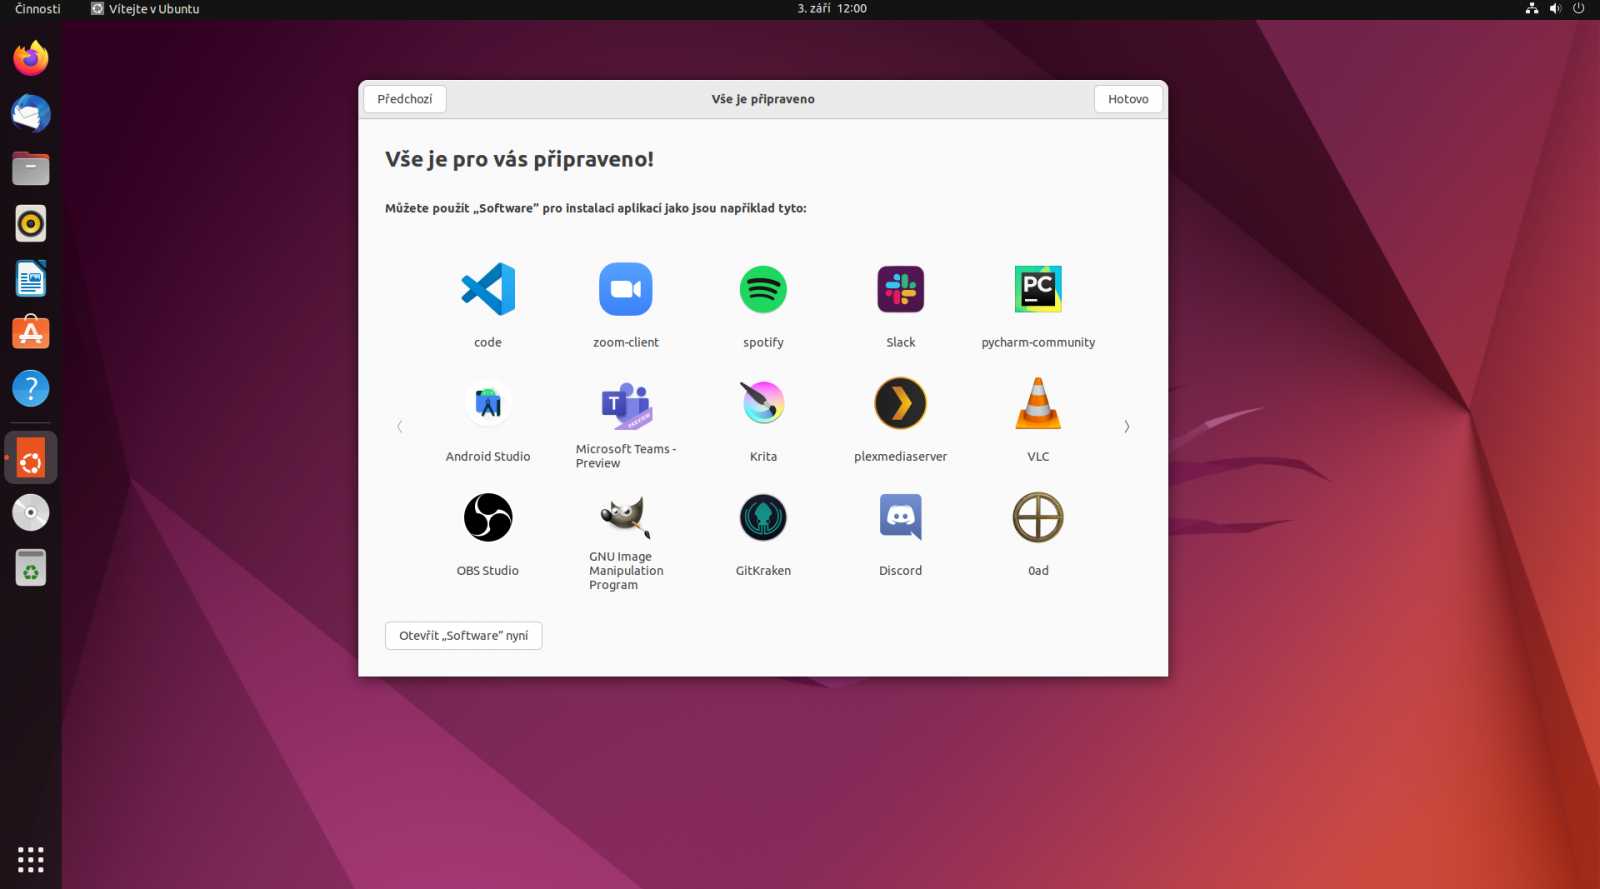
Task: Pick the Slack app icon
Action: tap(901, 289)
